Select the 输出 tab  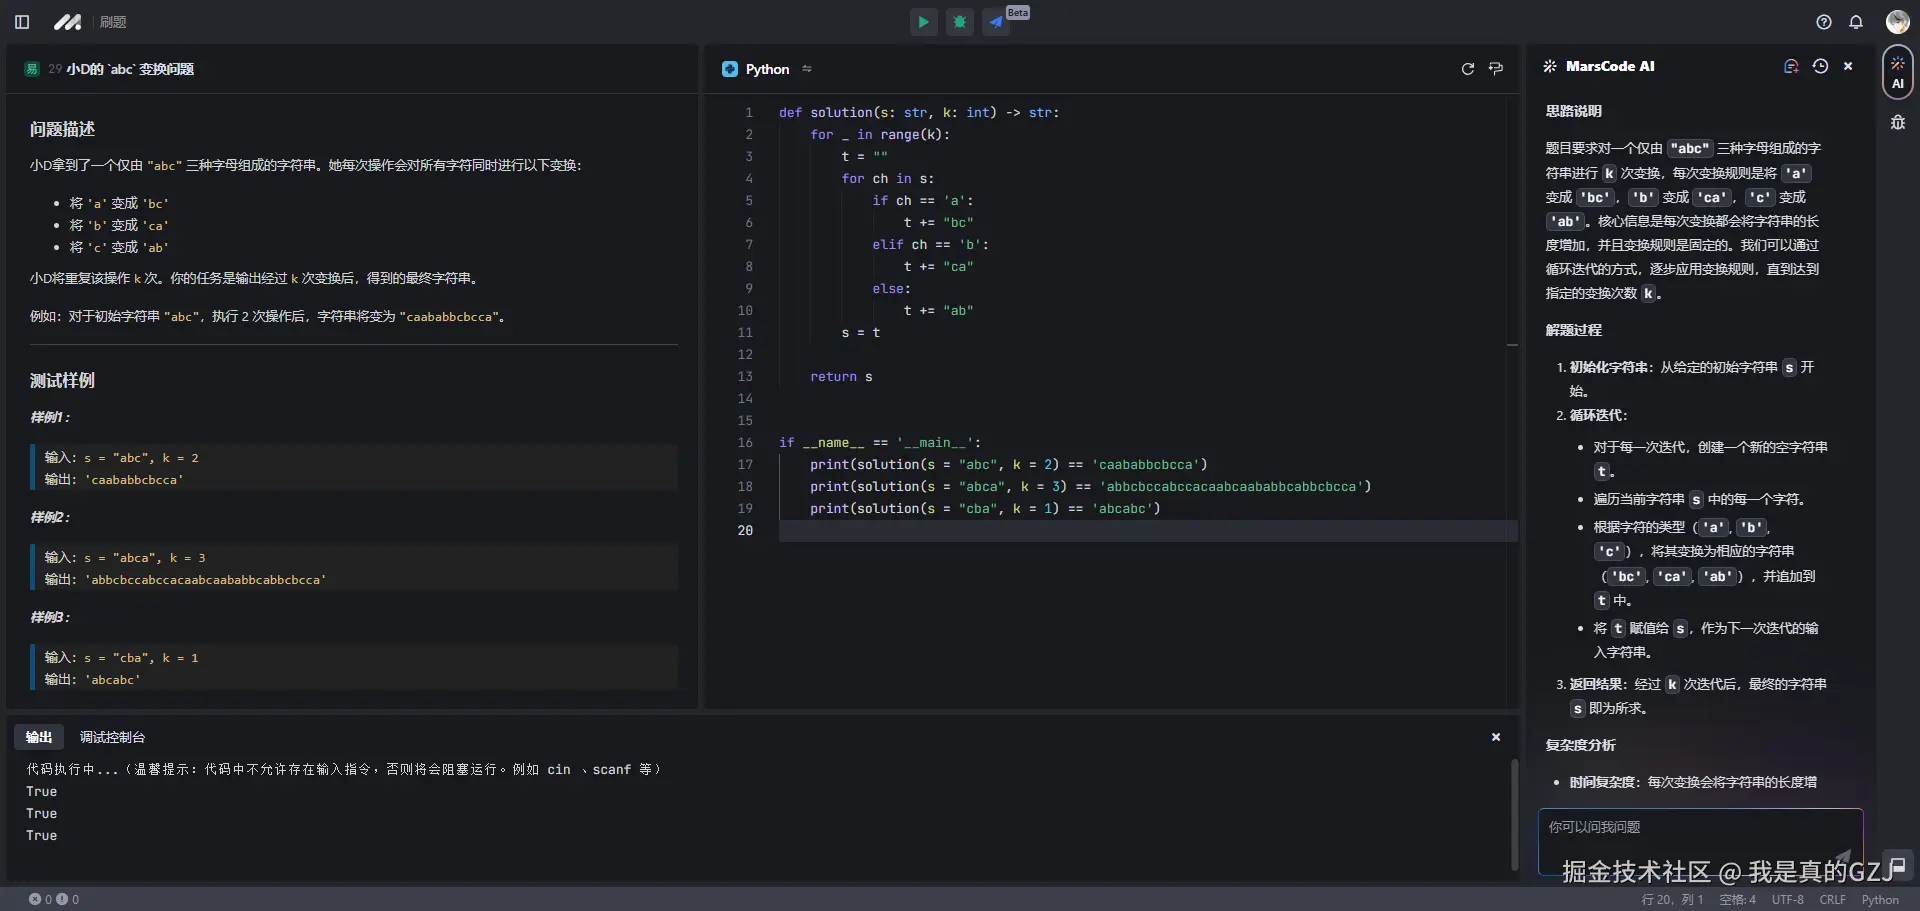coord(39,737)
